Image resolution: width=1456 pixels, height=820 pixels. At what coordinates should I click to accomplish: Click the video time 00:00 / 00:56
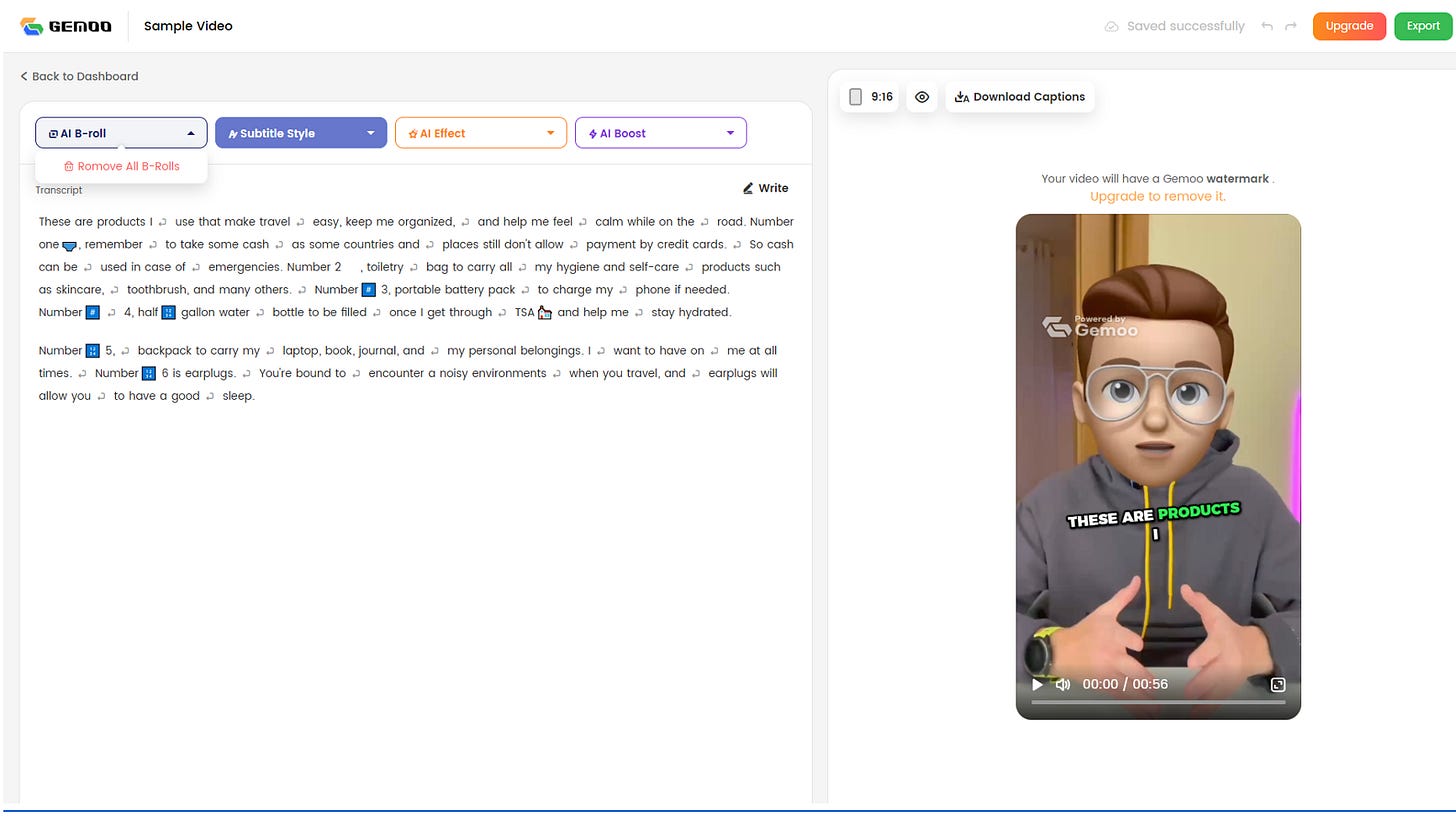pos(1125,684)
